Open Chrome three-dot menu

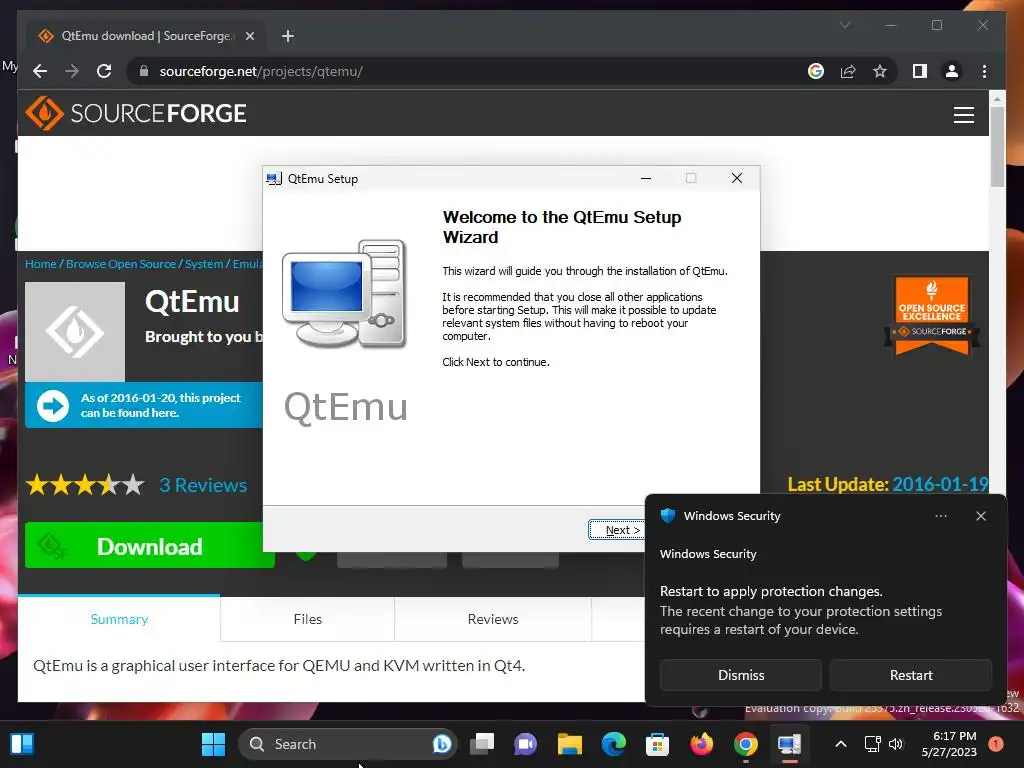(984, 71)
